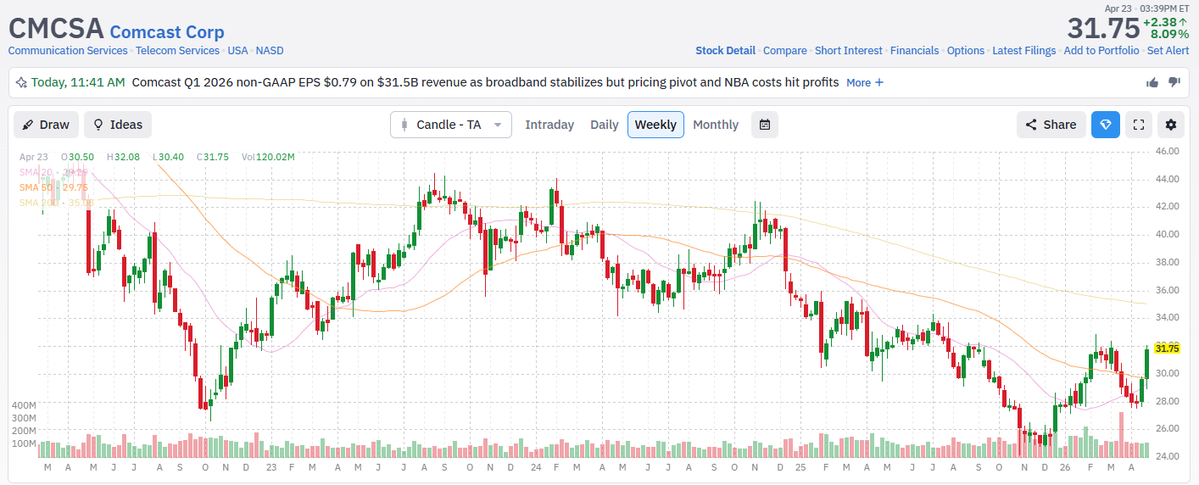The height and width of the screenshot is (485, 1199).
Task: Share the chart
Action: tap(1051, 125)
